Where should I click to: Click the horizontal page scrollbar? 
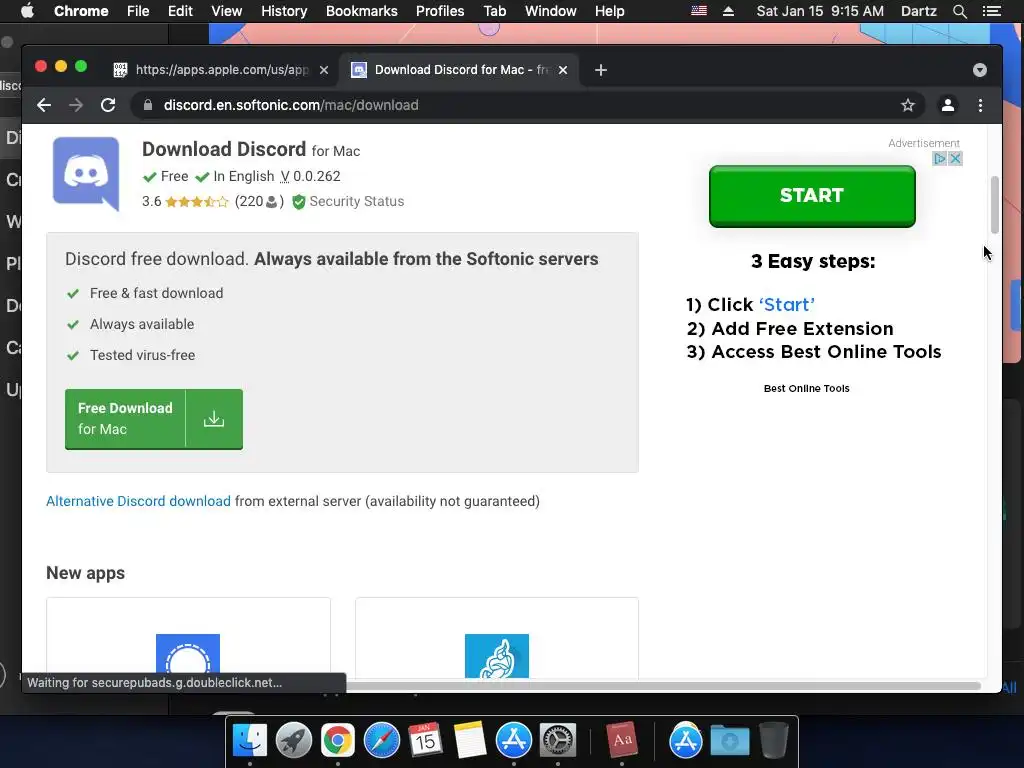(663, 685)
